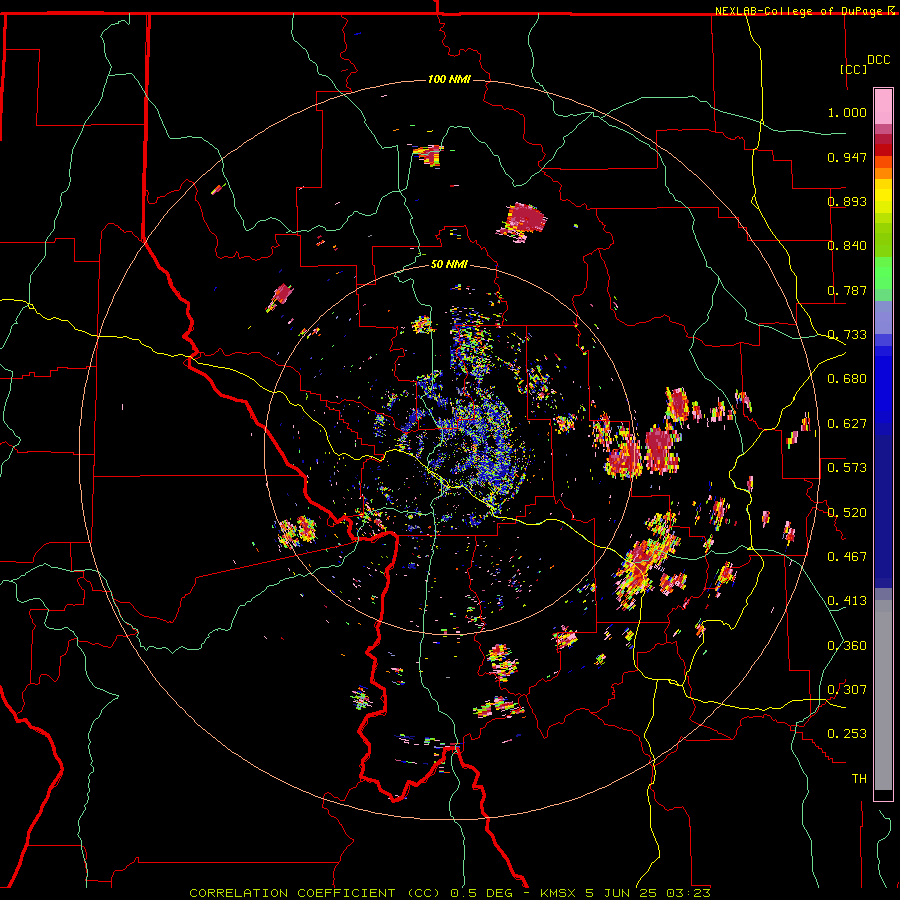
Task: Click the 1.000 scale value
Action: point(847,112)
